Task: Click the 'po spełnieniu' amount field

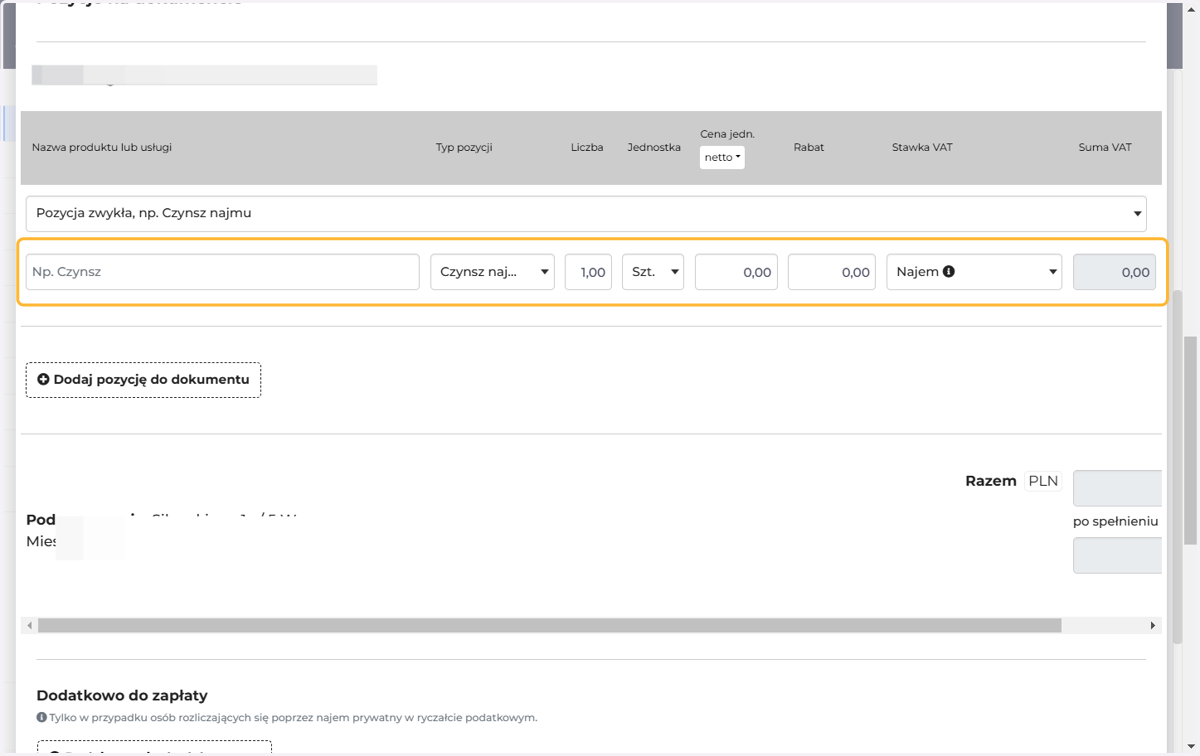Action: (1117, 556)
